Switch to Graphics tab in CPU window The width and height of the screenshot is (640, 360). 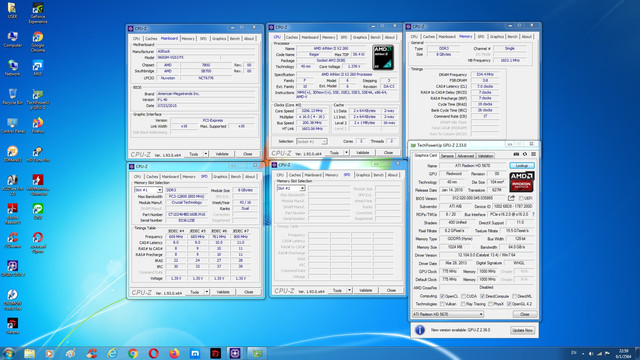(360, 37)
